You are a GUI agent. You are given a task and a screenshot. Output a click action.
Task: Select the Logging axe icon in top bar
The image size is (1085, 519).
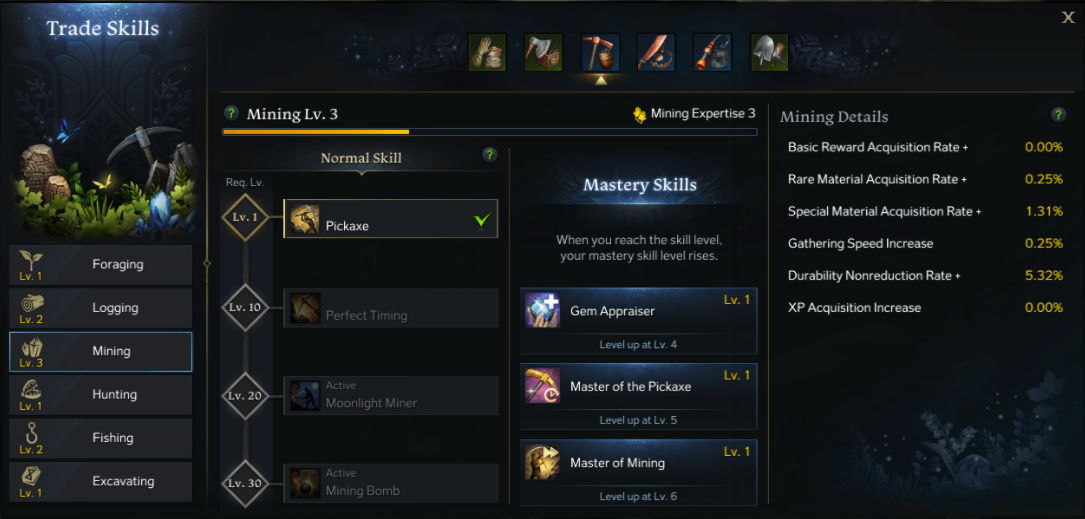coord(544,53)
